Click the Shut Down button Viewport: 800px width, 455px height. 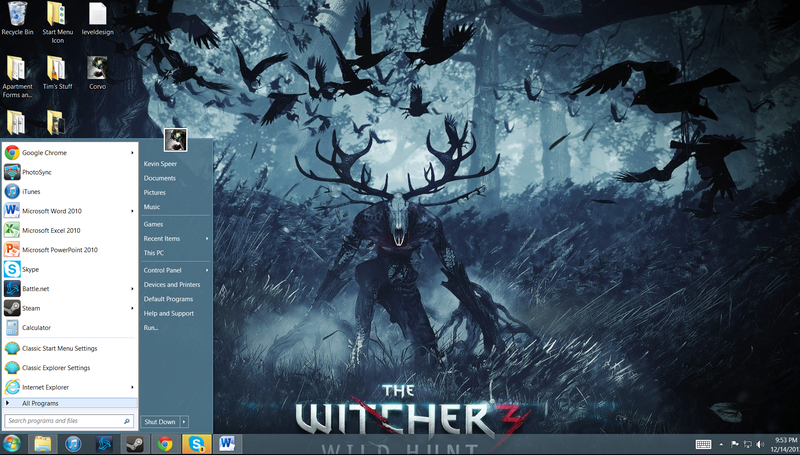[160, 421]
